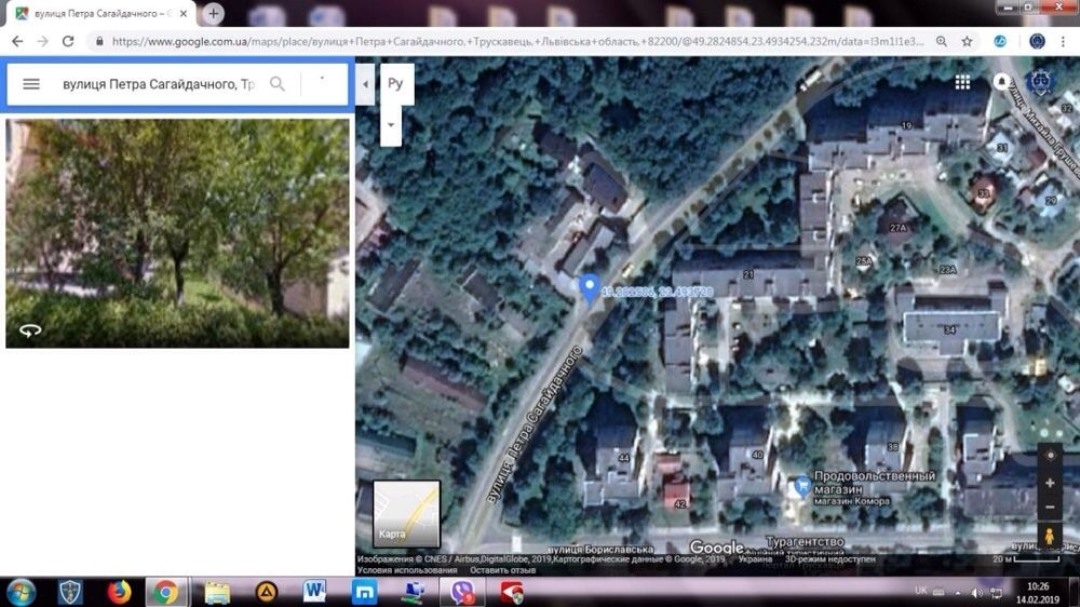Zoom in the map with plus button
Viewport: 1080px width, 607px height.
point(1049,483)
